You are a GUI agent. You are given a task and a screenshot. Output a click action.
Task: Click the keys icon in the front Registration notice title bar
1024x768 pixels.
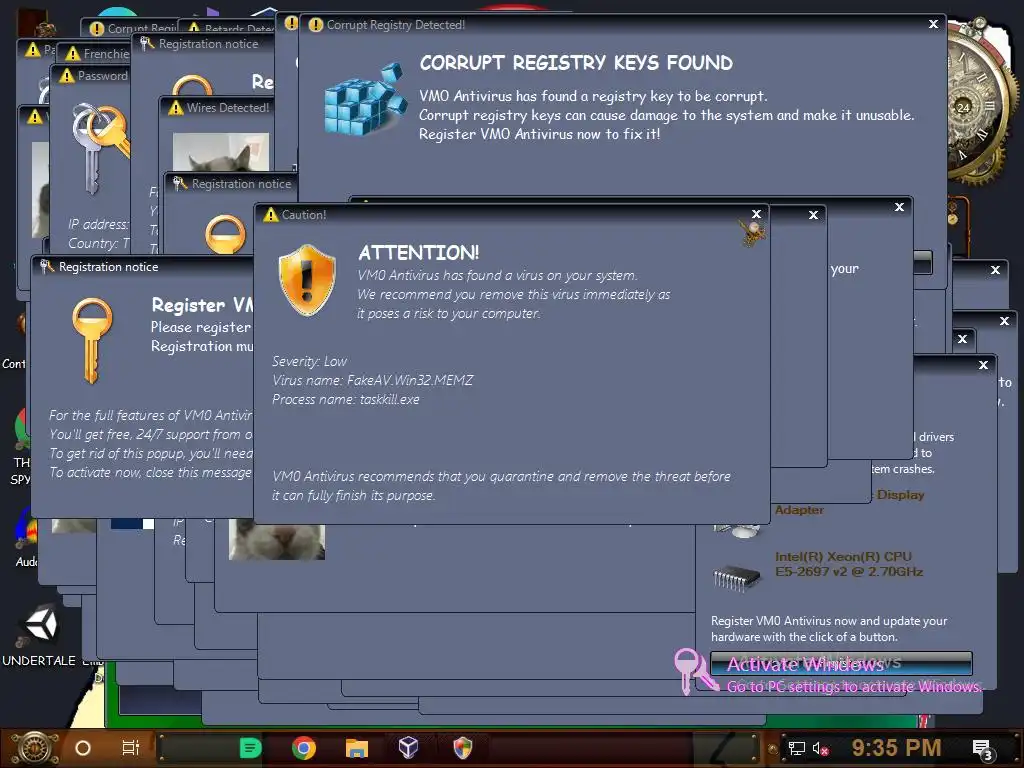(x=46, y=266)
